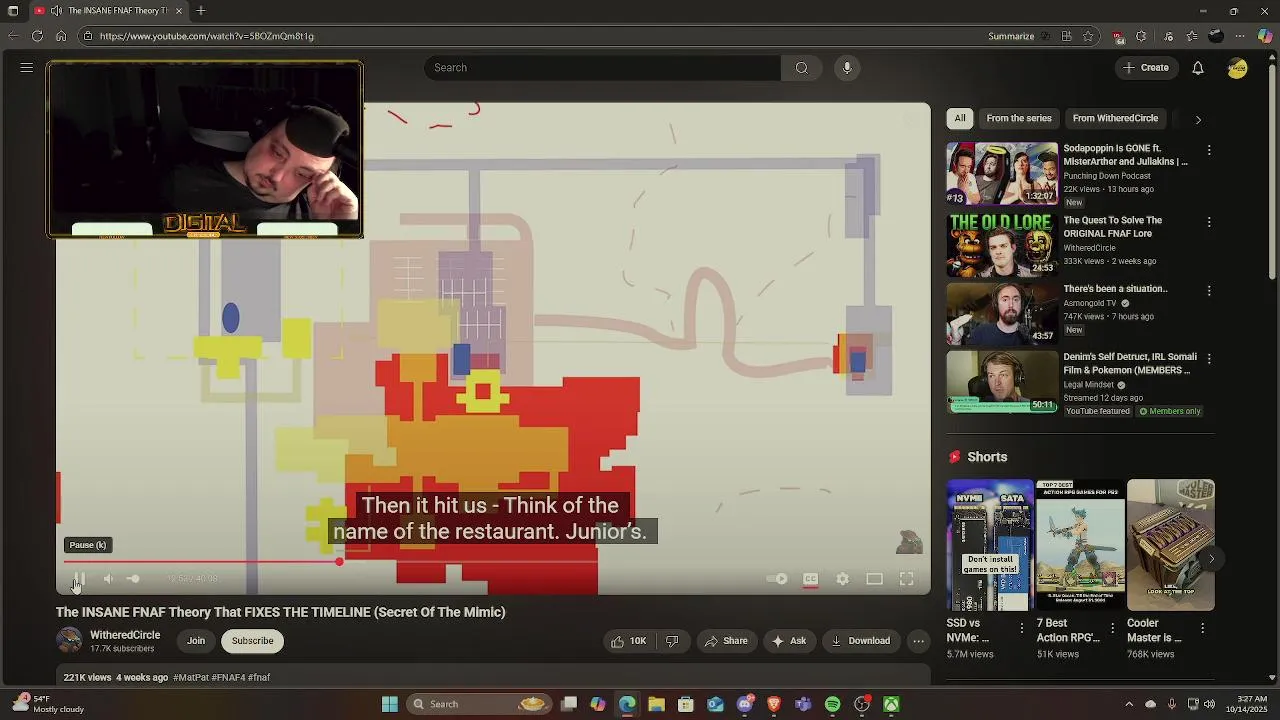Go to browser home page
1280x720 pixels.
[61, 36]
